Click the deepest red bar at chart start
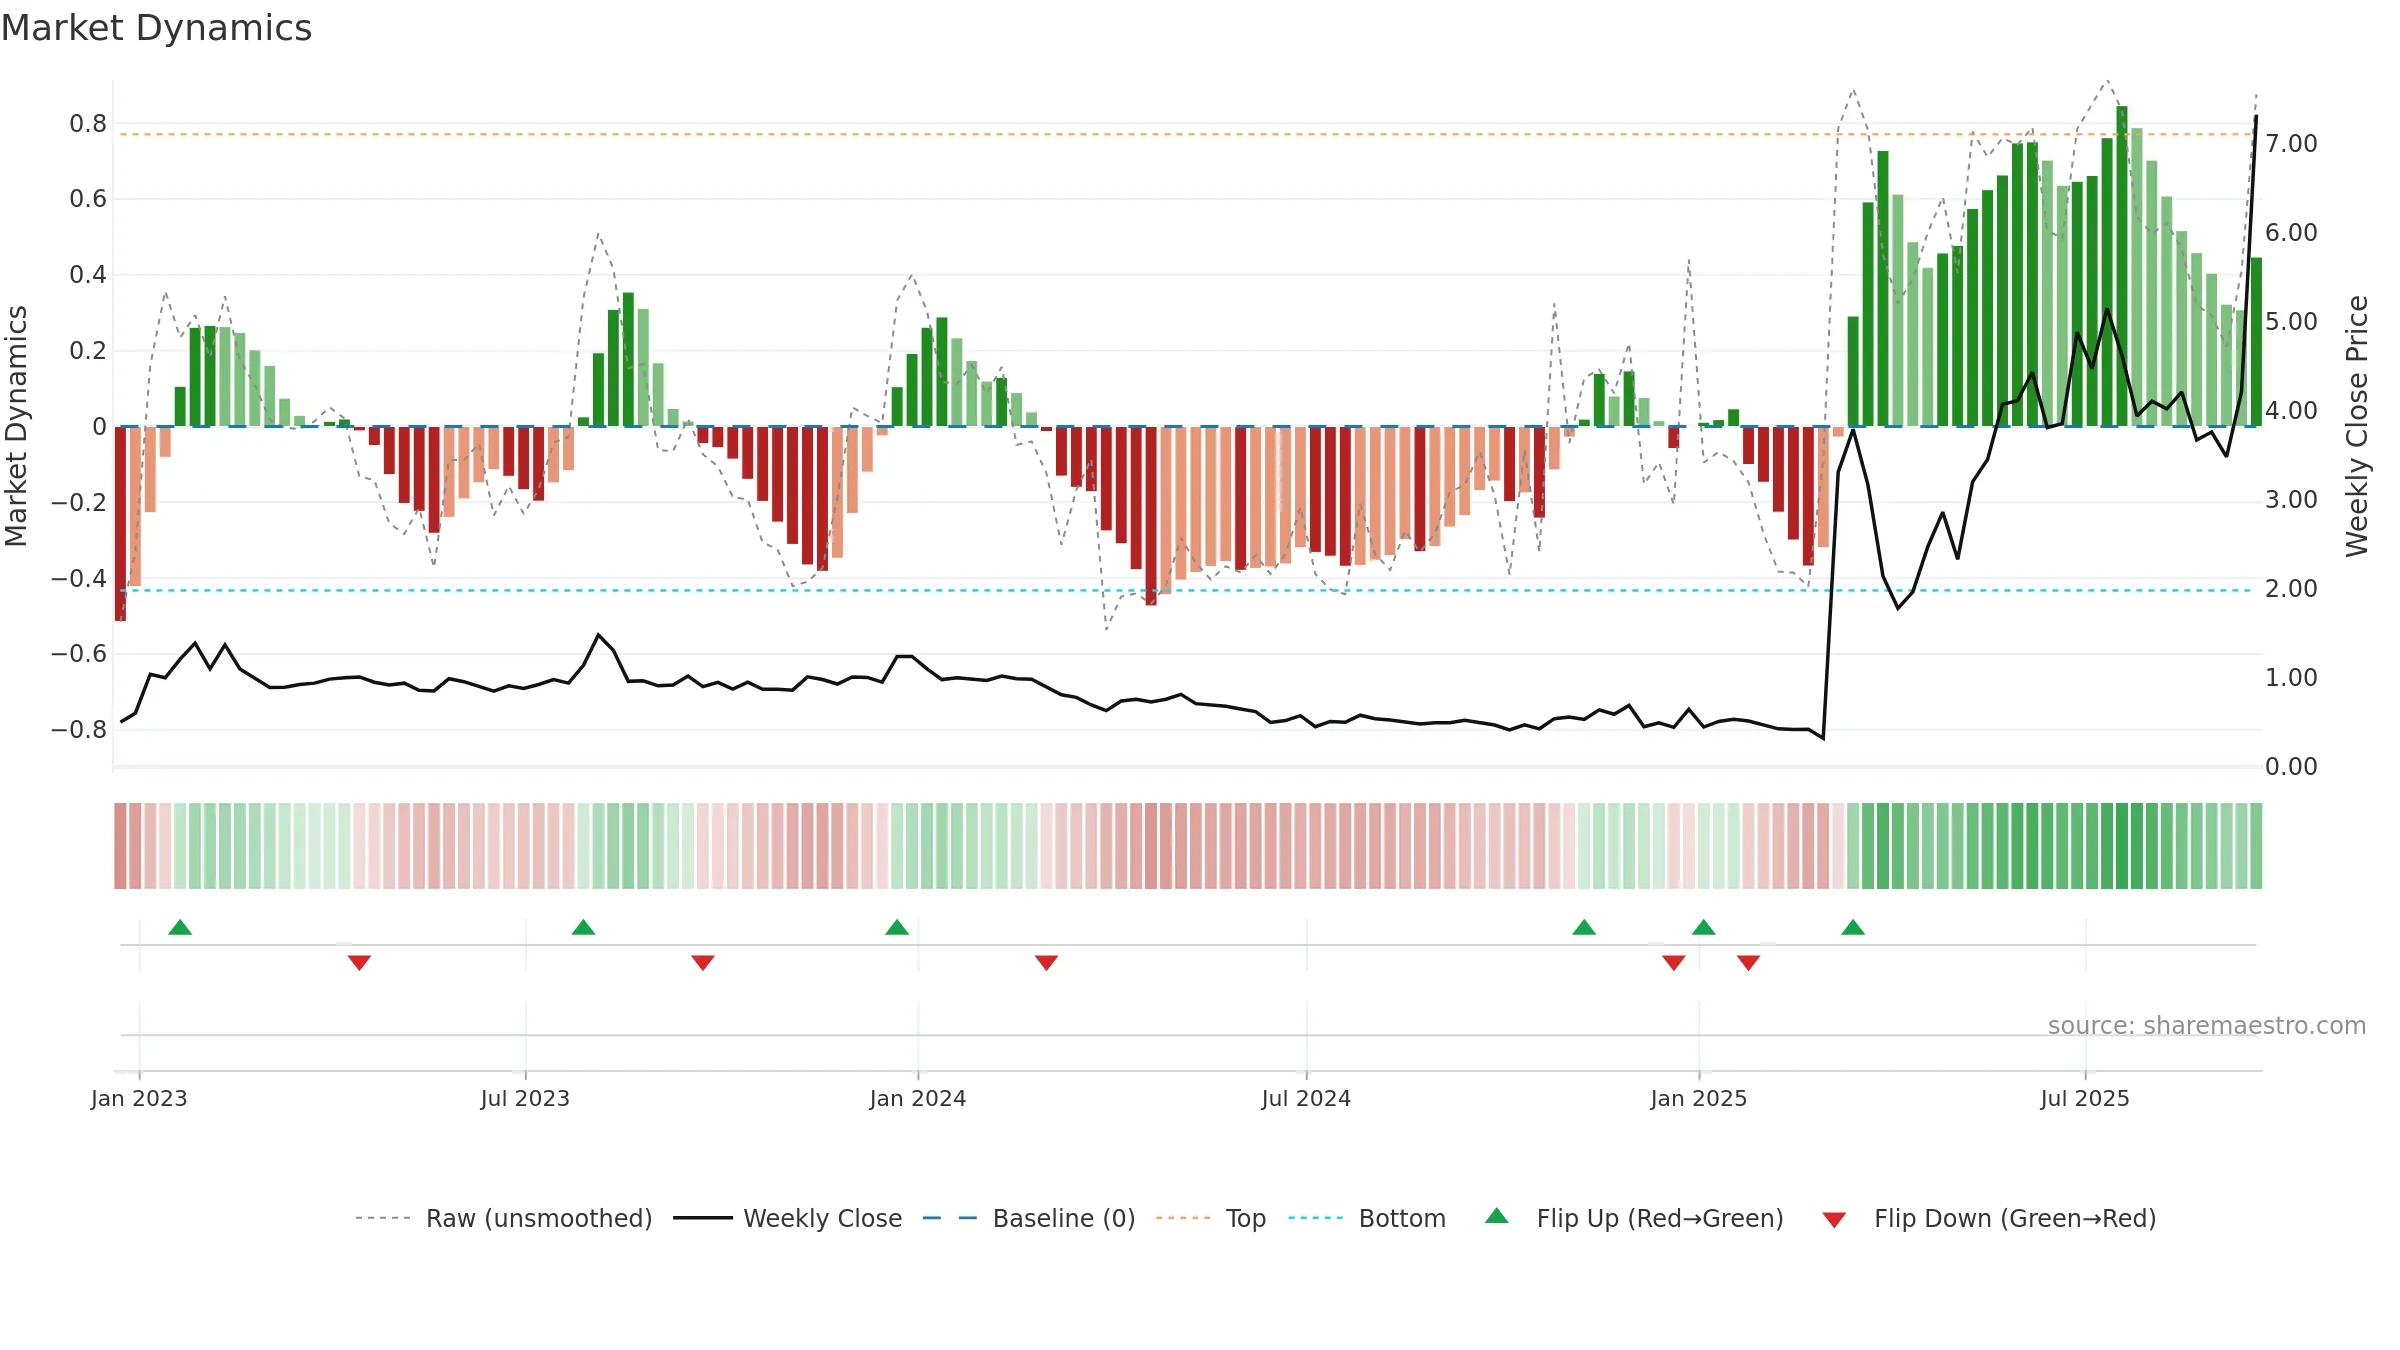2400x1350 pixels. tap(120, 524)
